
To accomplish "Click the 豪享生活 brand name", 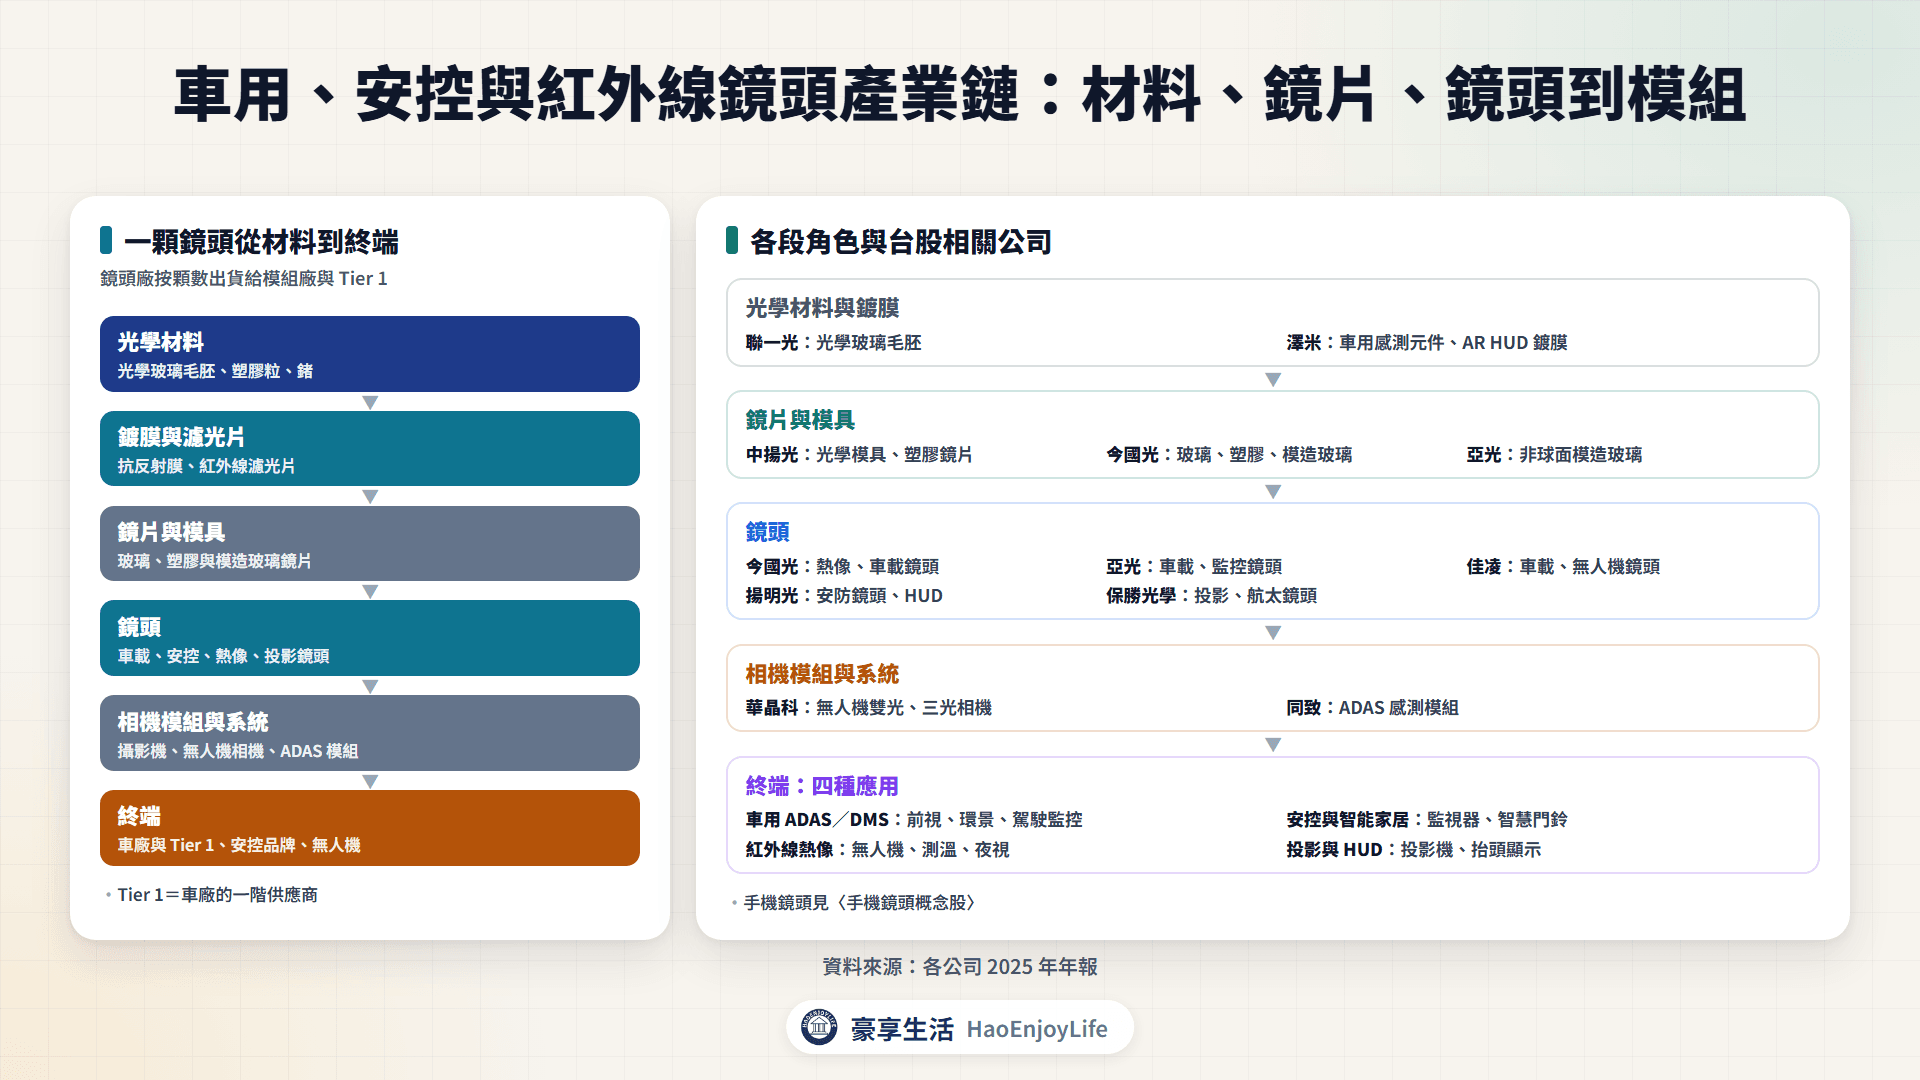I will coord(902,1029).
